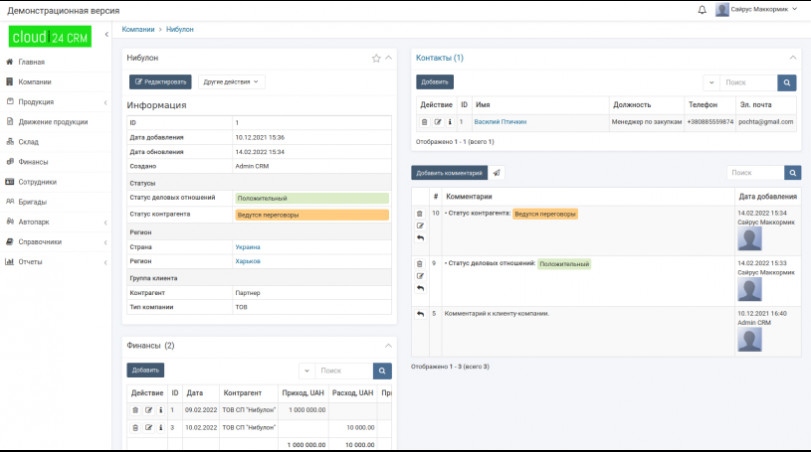Click the Редактировать button
811x452 pixels.
(x=160, y=82)
